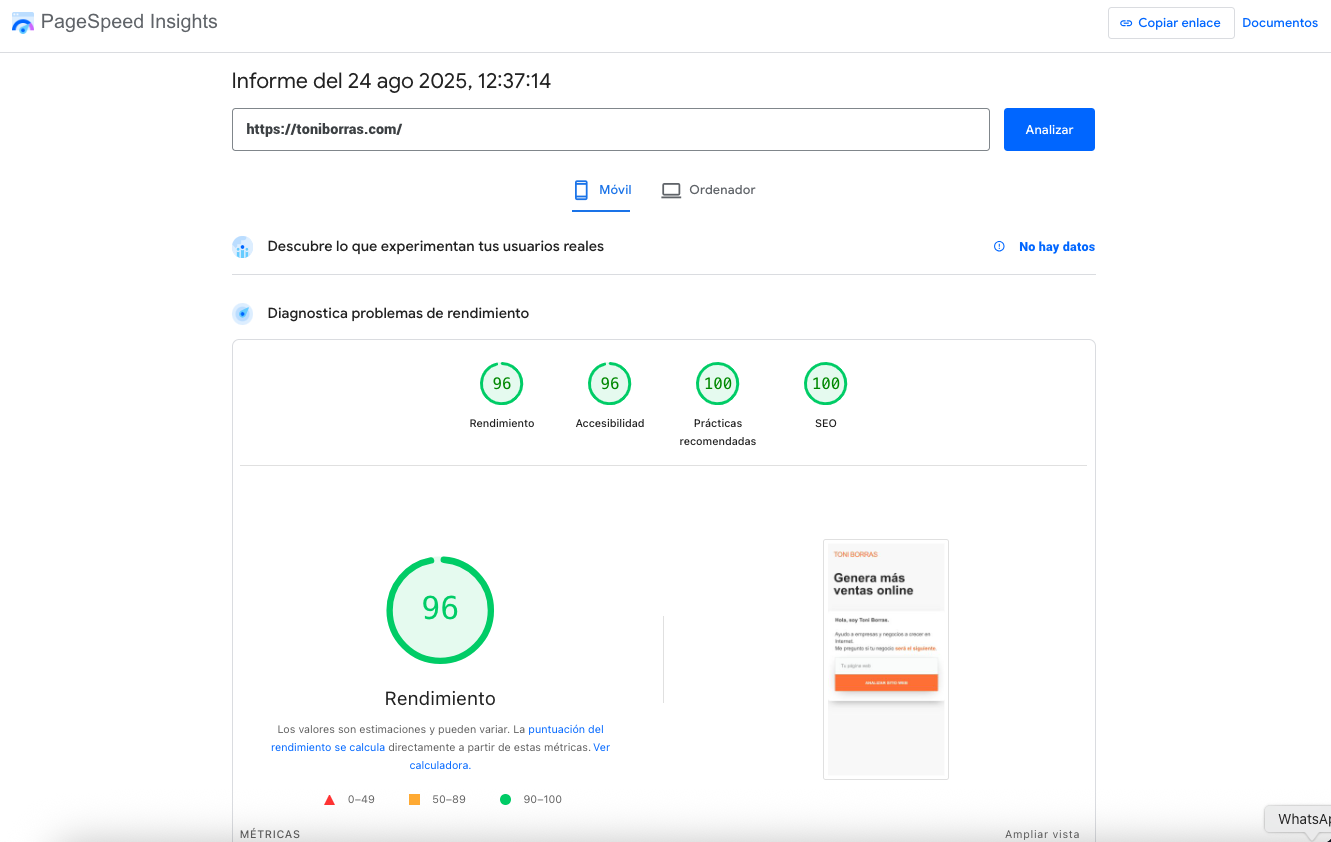Click Diagnostica problemas de rendimiento heading
Image resolution: width=1331 pixels, height=842 pixels.
(398, 313)
